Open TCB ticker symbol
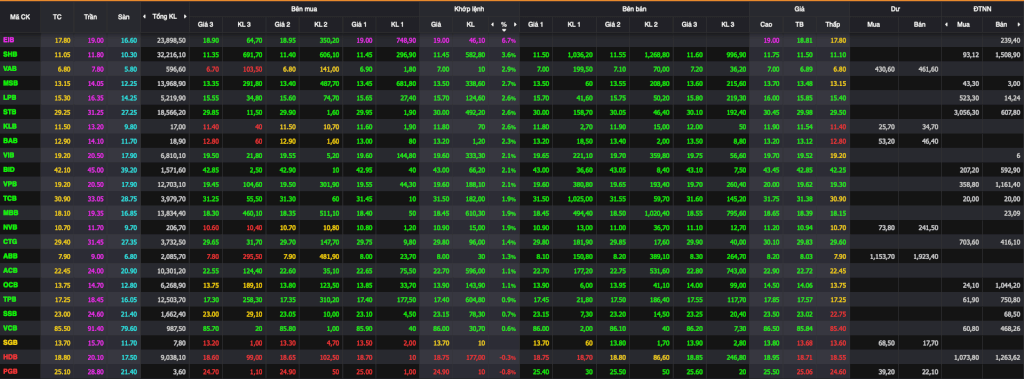Viewport: 1024px width, 379px height. point(9,198)
